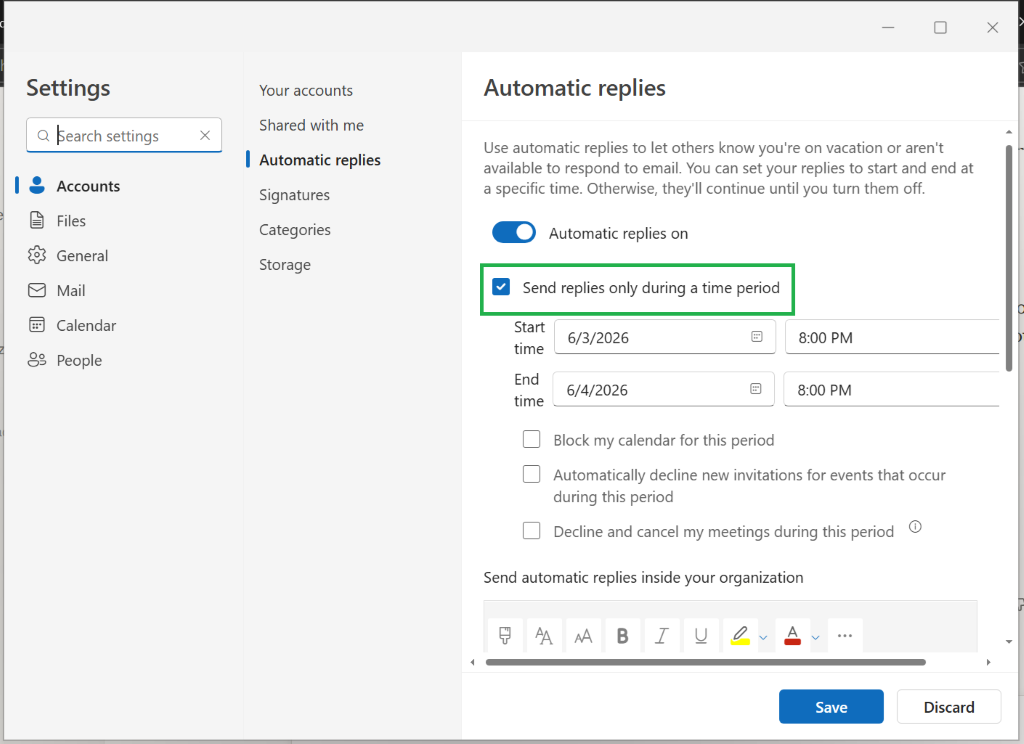Screen dimensions: 1024x744
Task: Click the search magnifier icon in settings
Action: tap(43, 136)
